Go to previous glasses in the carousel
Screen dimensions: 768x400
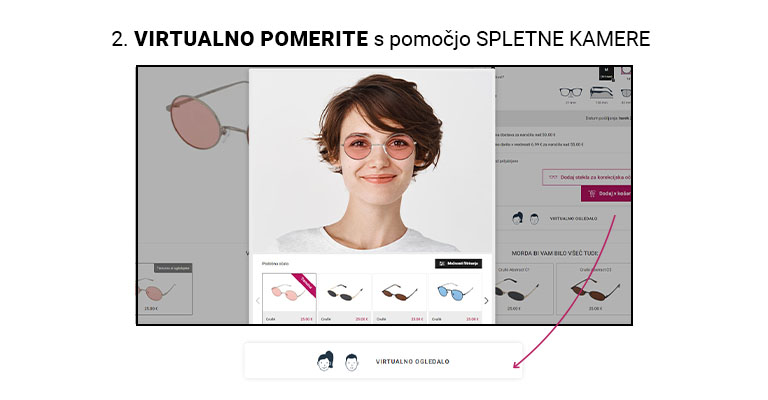[258, 301]
